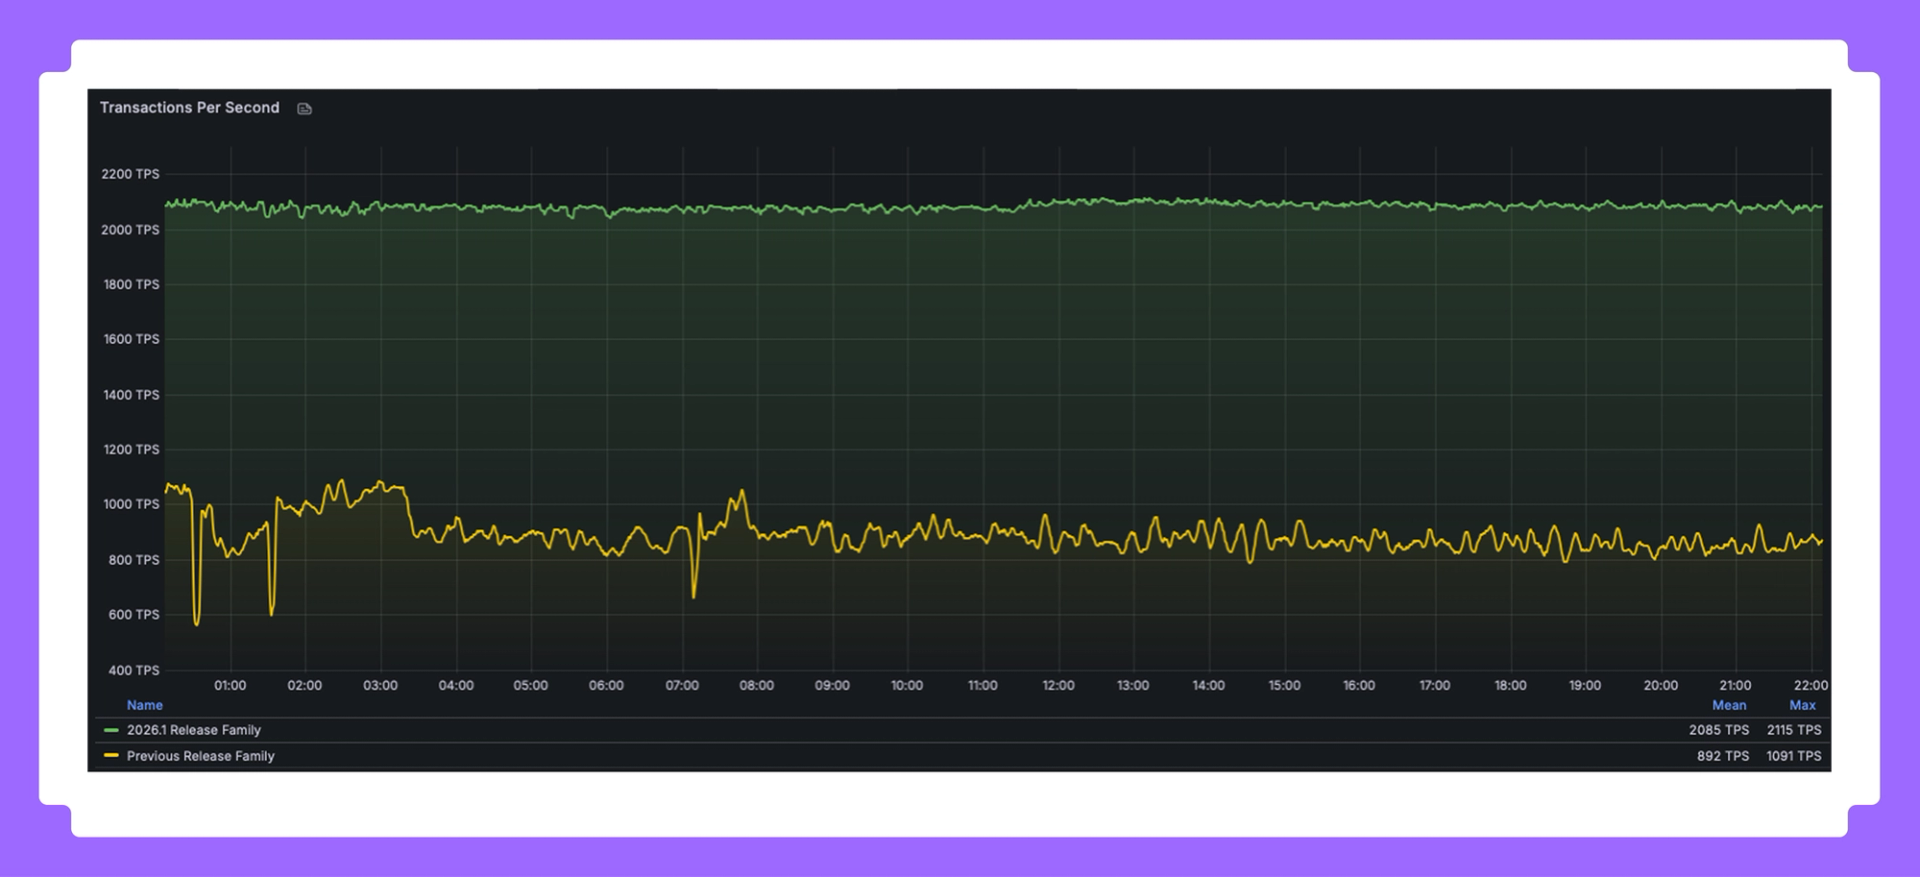Click the 10:00 time axis label

(907, 685)
